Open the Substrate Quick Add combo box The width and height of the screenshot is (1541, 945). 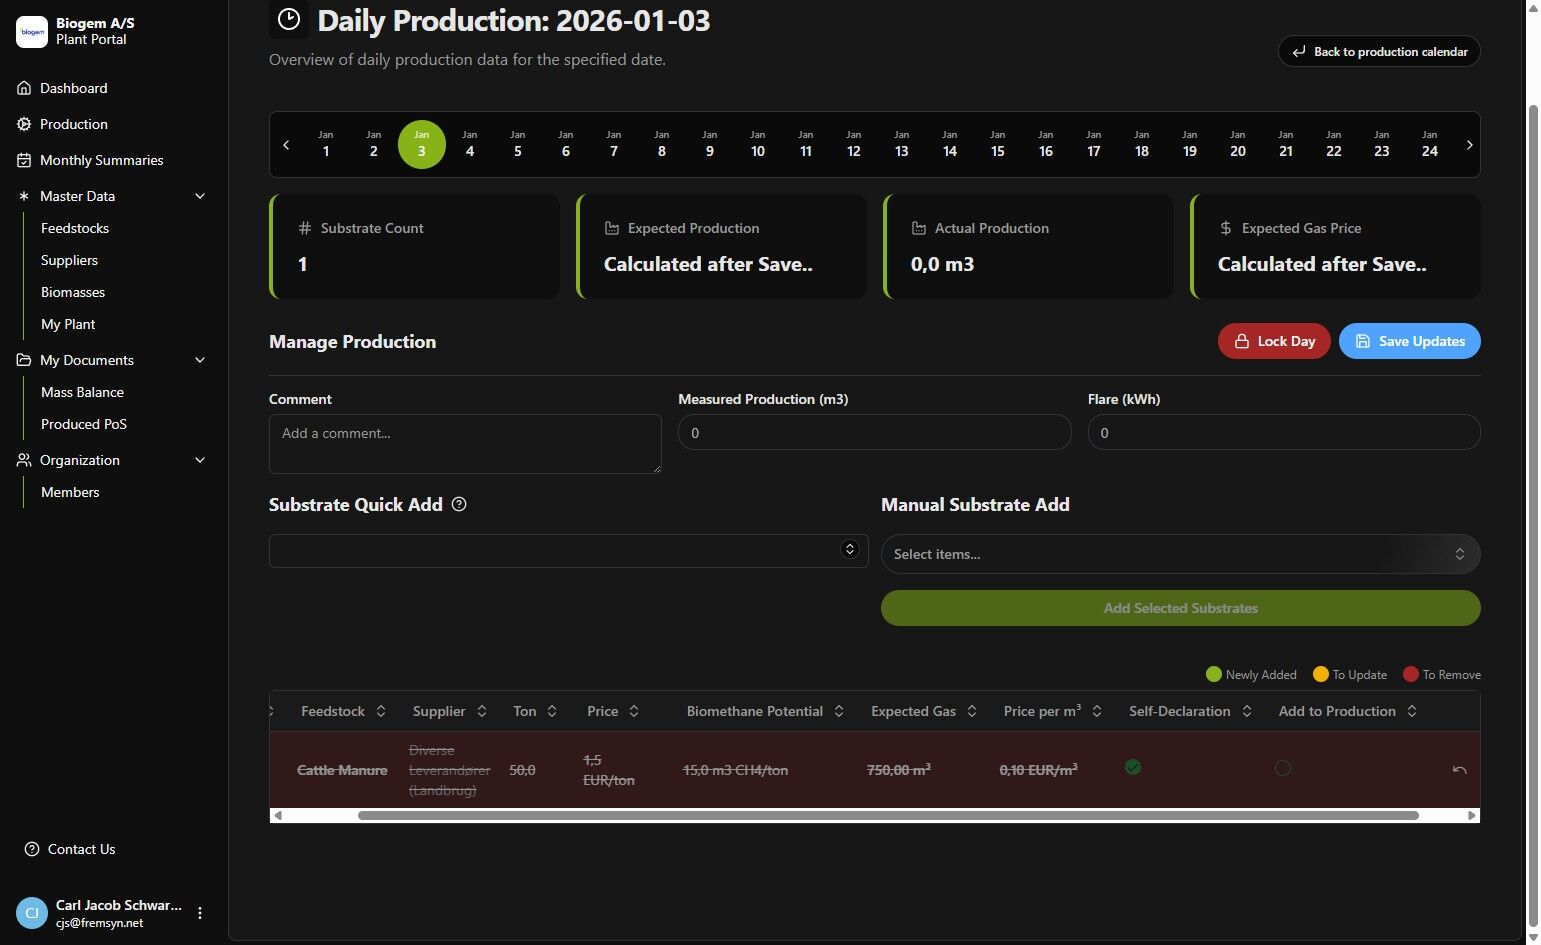(x=568, y=550)
